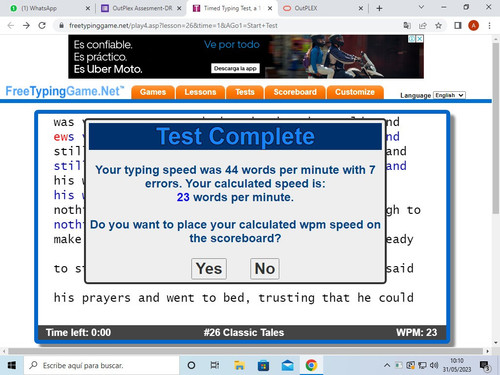Close the OutPlex Assesment-DR tab
Screen dimensions: 500x375
(179, 8)
